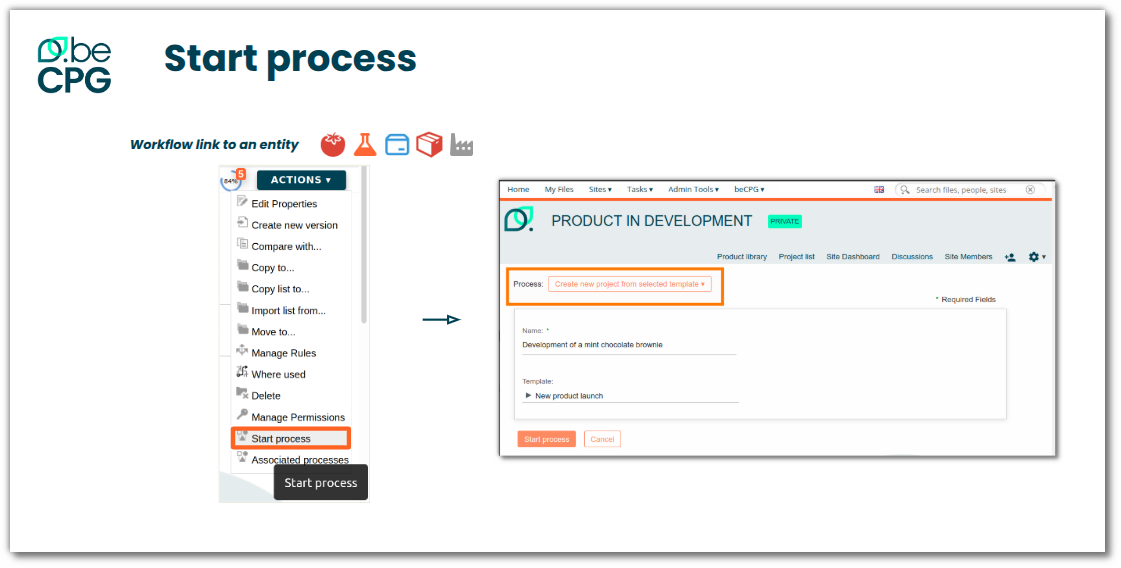This screenshot has width=1121, height=568.
Task: Expand the Admin Tools dropdown menu
Action: point(693,190)
